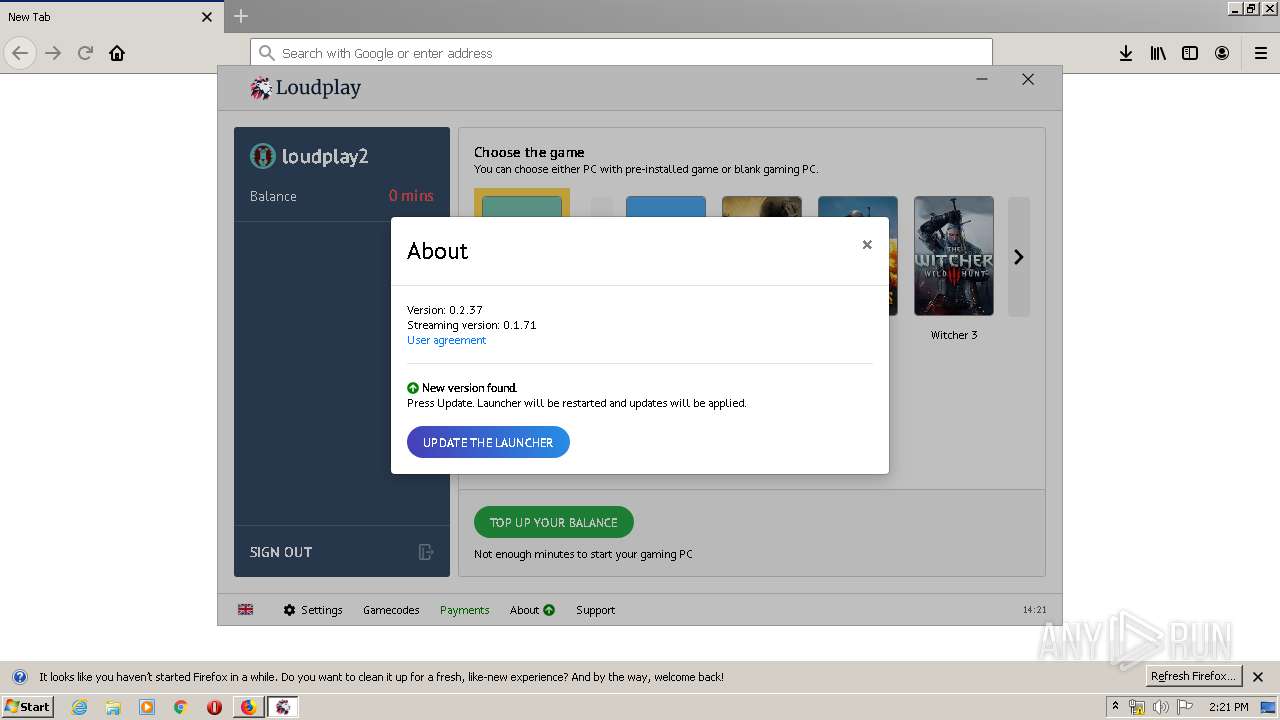Open Payments in the footer
The image size is (1280, 720).
pos(465,610)
